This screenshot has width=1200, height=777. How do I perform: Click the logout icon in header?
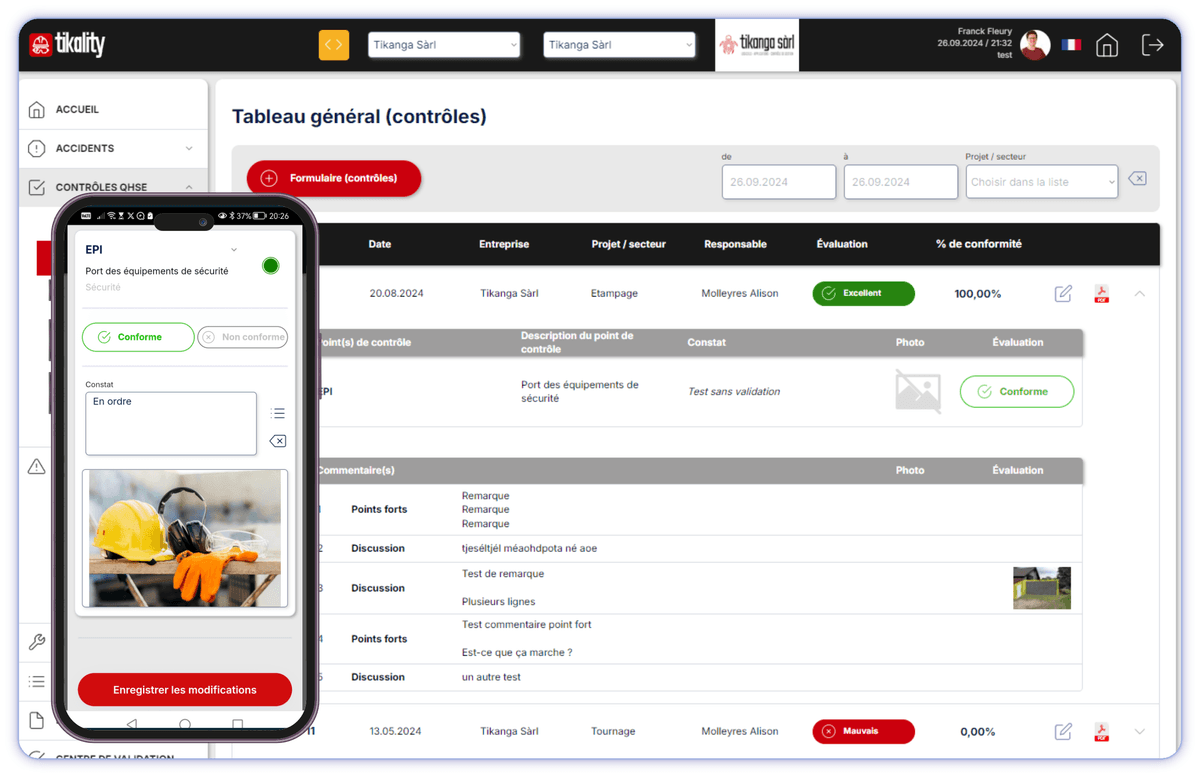[x=1152, y=45]
